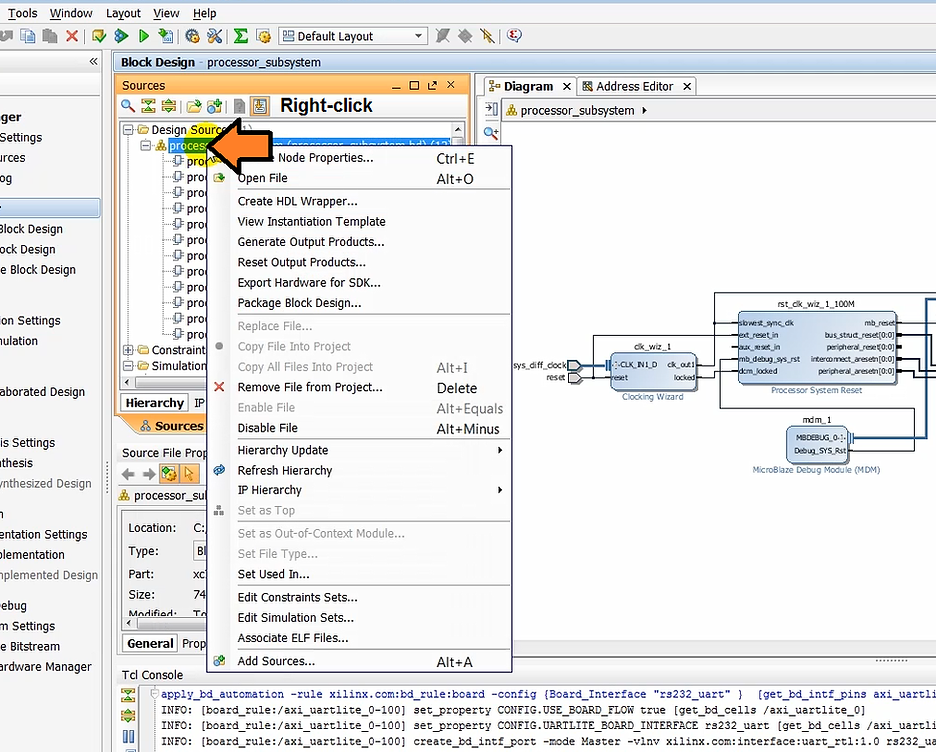Screen dimensions: 936x752
Task: Pause Tcl Console output with the pause icon
Action: coord(128,737)
